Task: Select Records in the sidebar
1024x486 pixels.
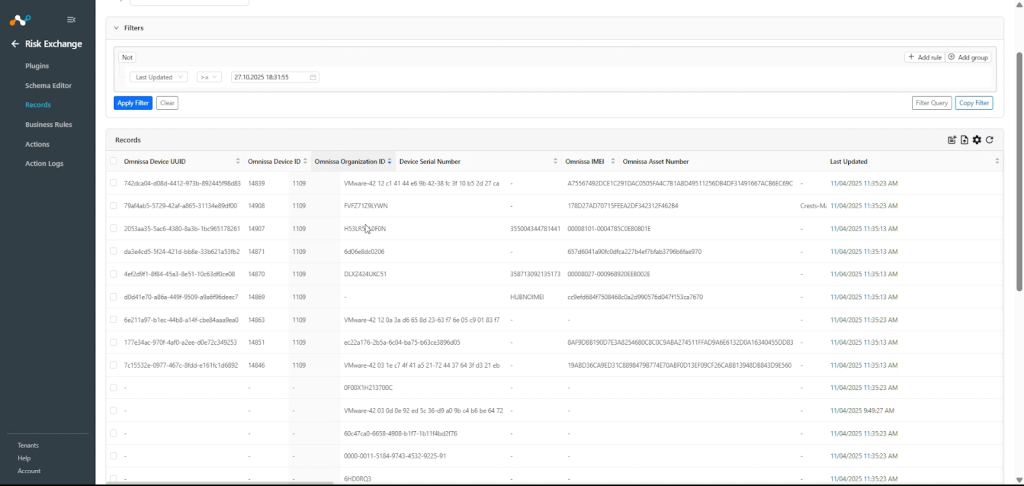Action: pyautogui.click(x=38, y=105)
